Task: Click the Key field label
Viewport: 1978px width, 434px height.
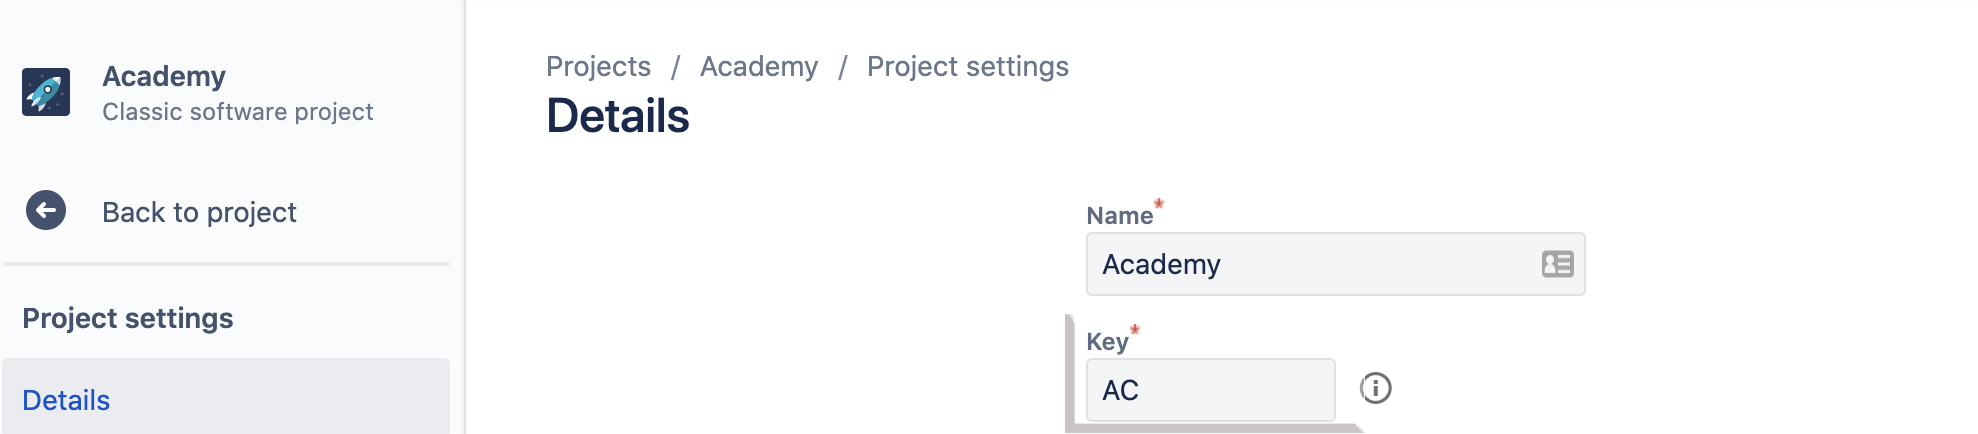Action: (x=1107, y=342)
